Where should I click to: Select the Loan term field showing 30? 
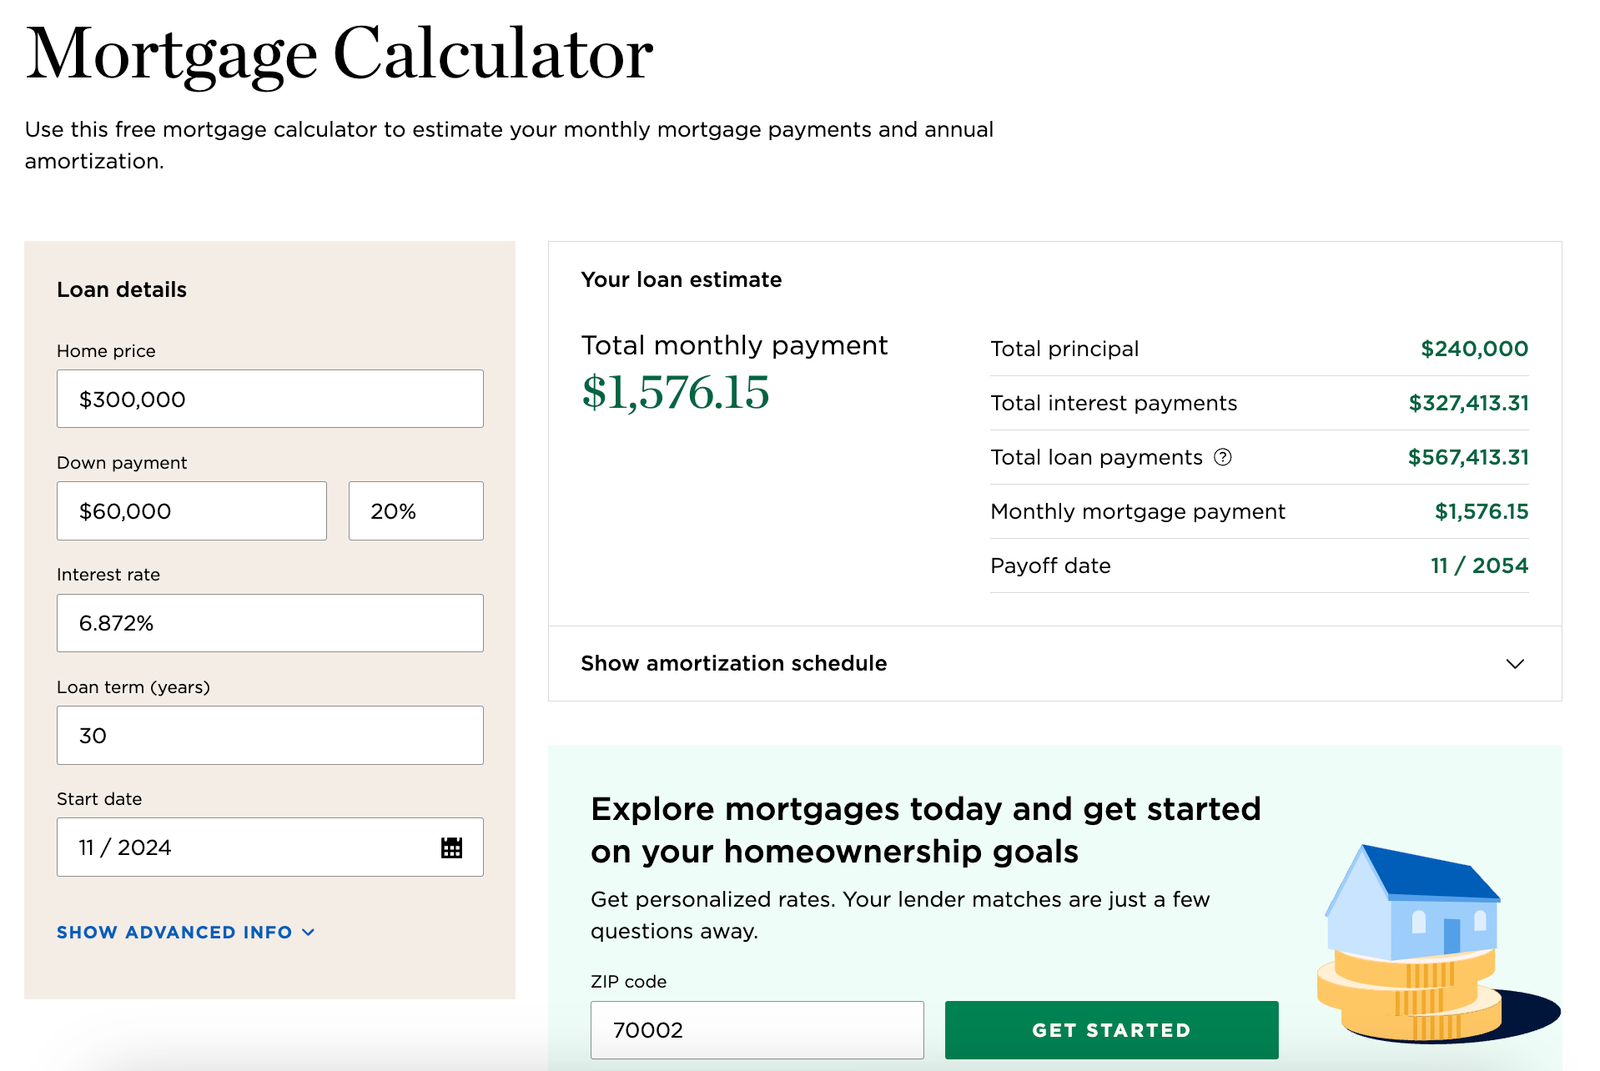tap(270, 735)
